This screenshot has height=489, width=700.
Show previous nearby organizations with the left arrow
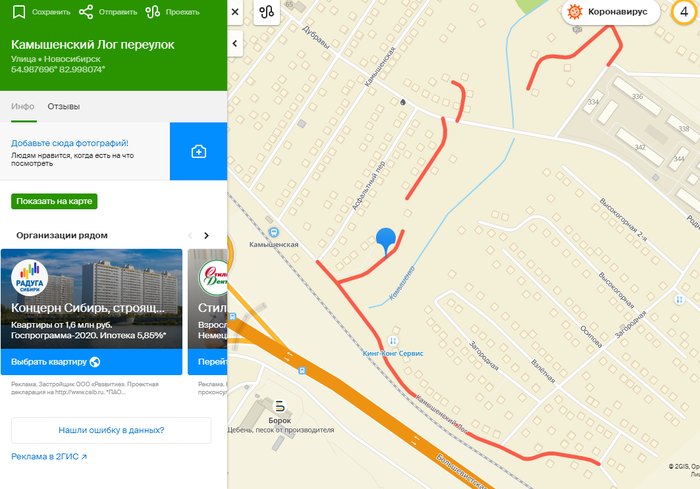point(190,235)
